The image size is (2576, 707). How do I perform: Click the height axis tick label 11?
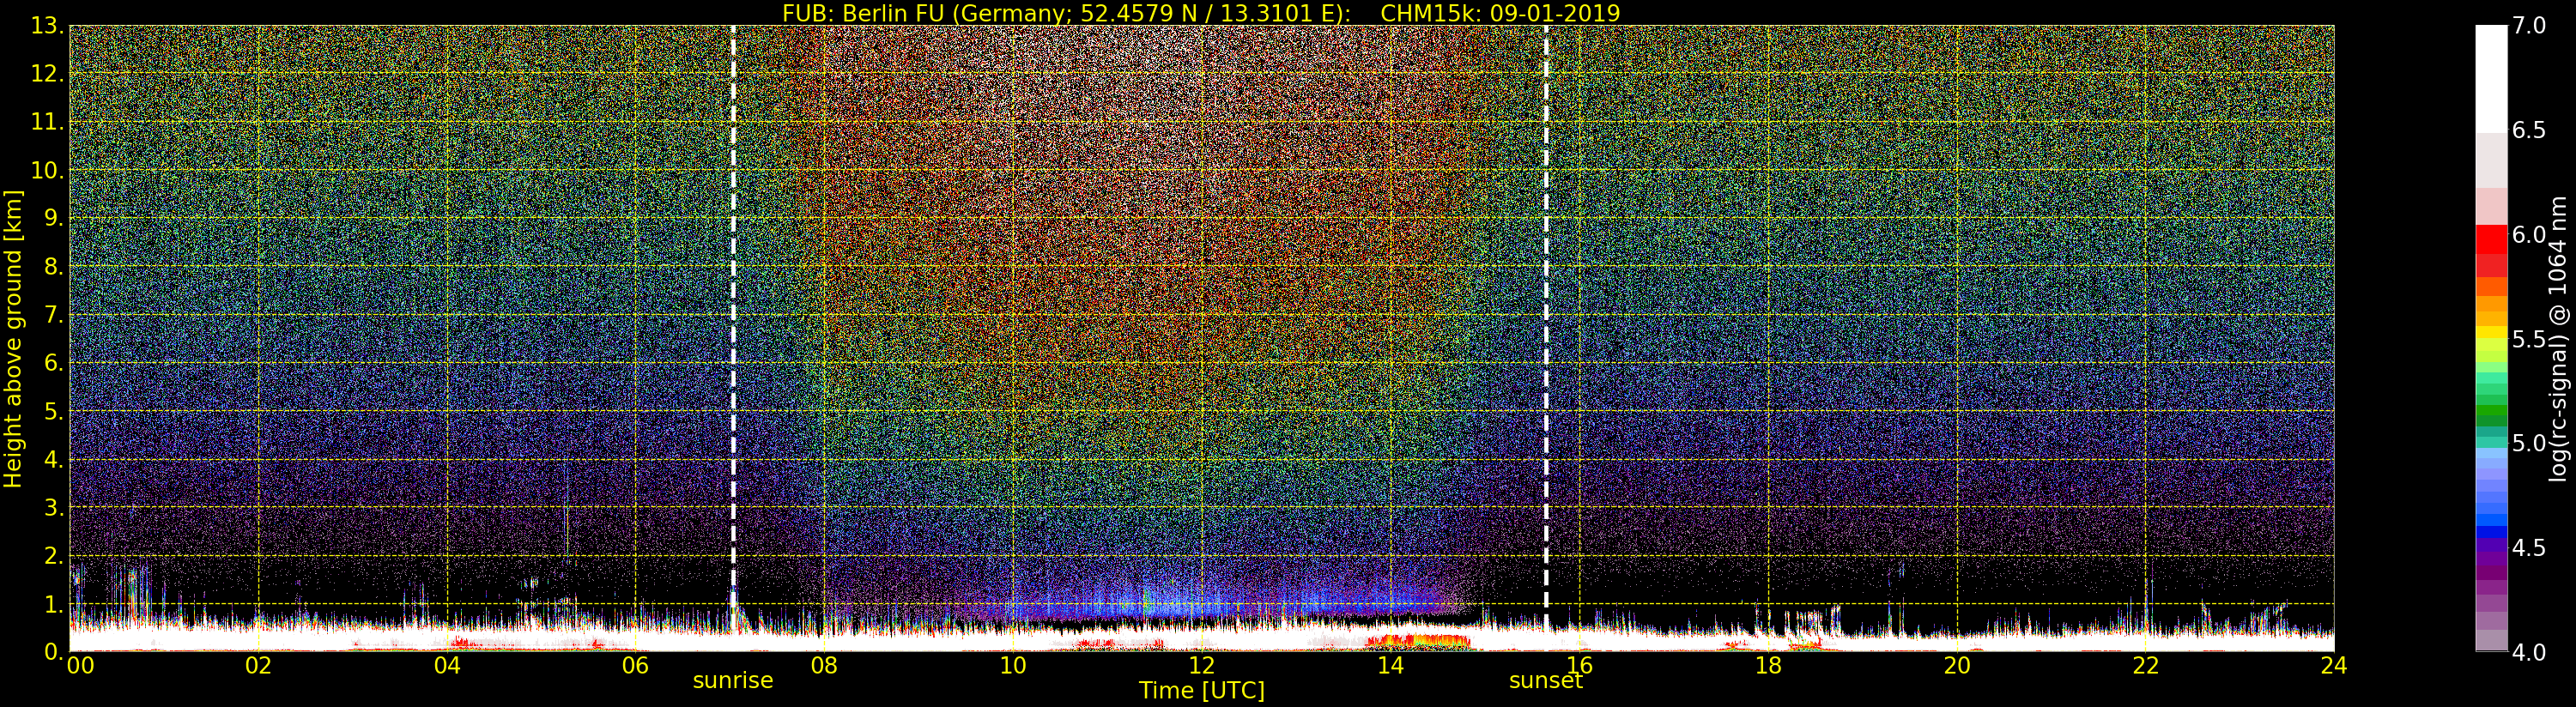pos(47,122)
